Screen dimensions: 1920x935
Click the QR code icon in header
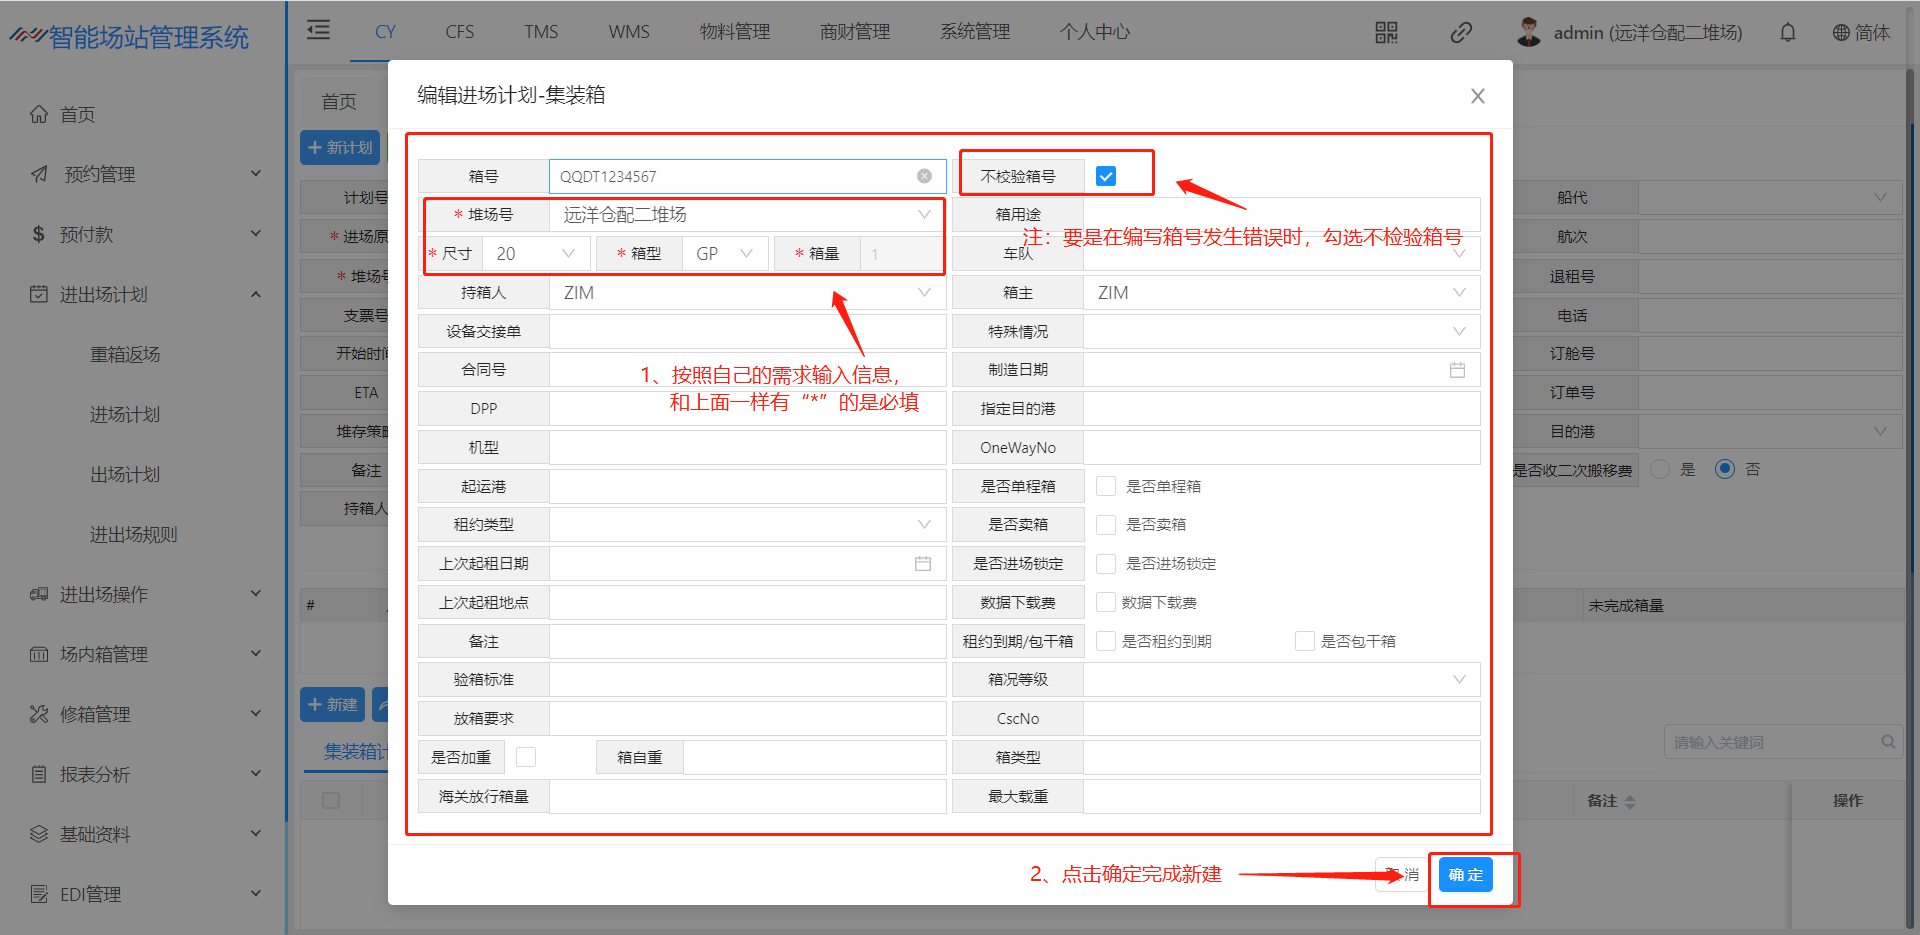[x=1386, y=33]
